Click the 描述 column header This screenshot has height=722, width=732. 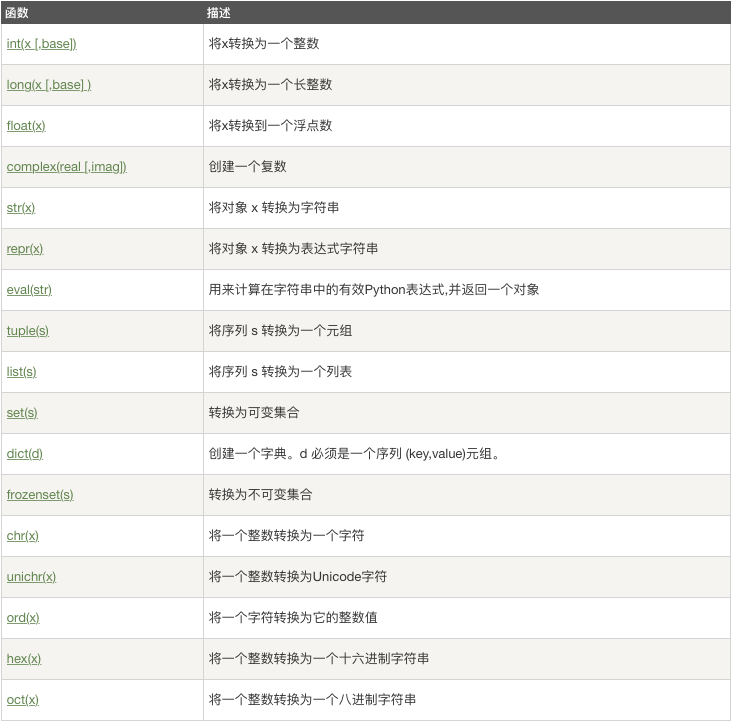220,12
